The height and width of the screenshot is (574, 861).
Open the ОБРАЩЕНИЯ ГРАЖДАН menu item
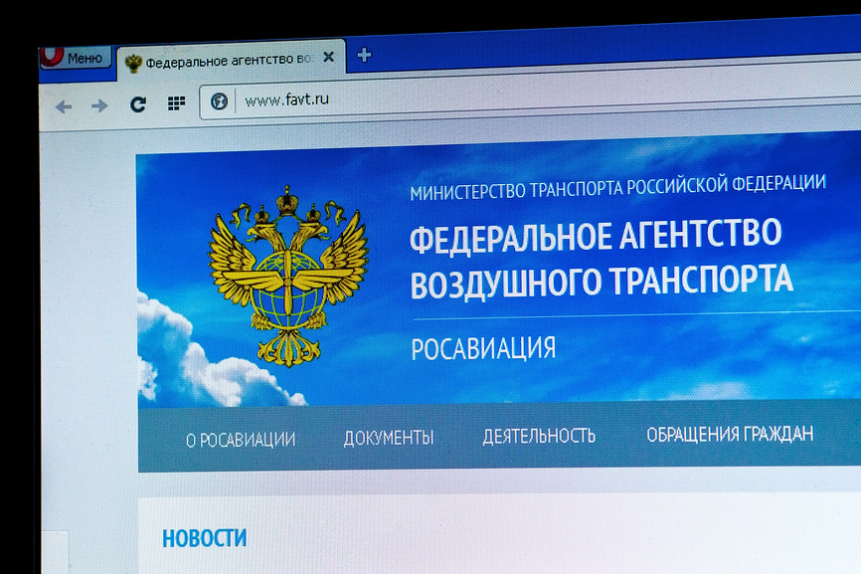[x=730, y=434]
